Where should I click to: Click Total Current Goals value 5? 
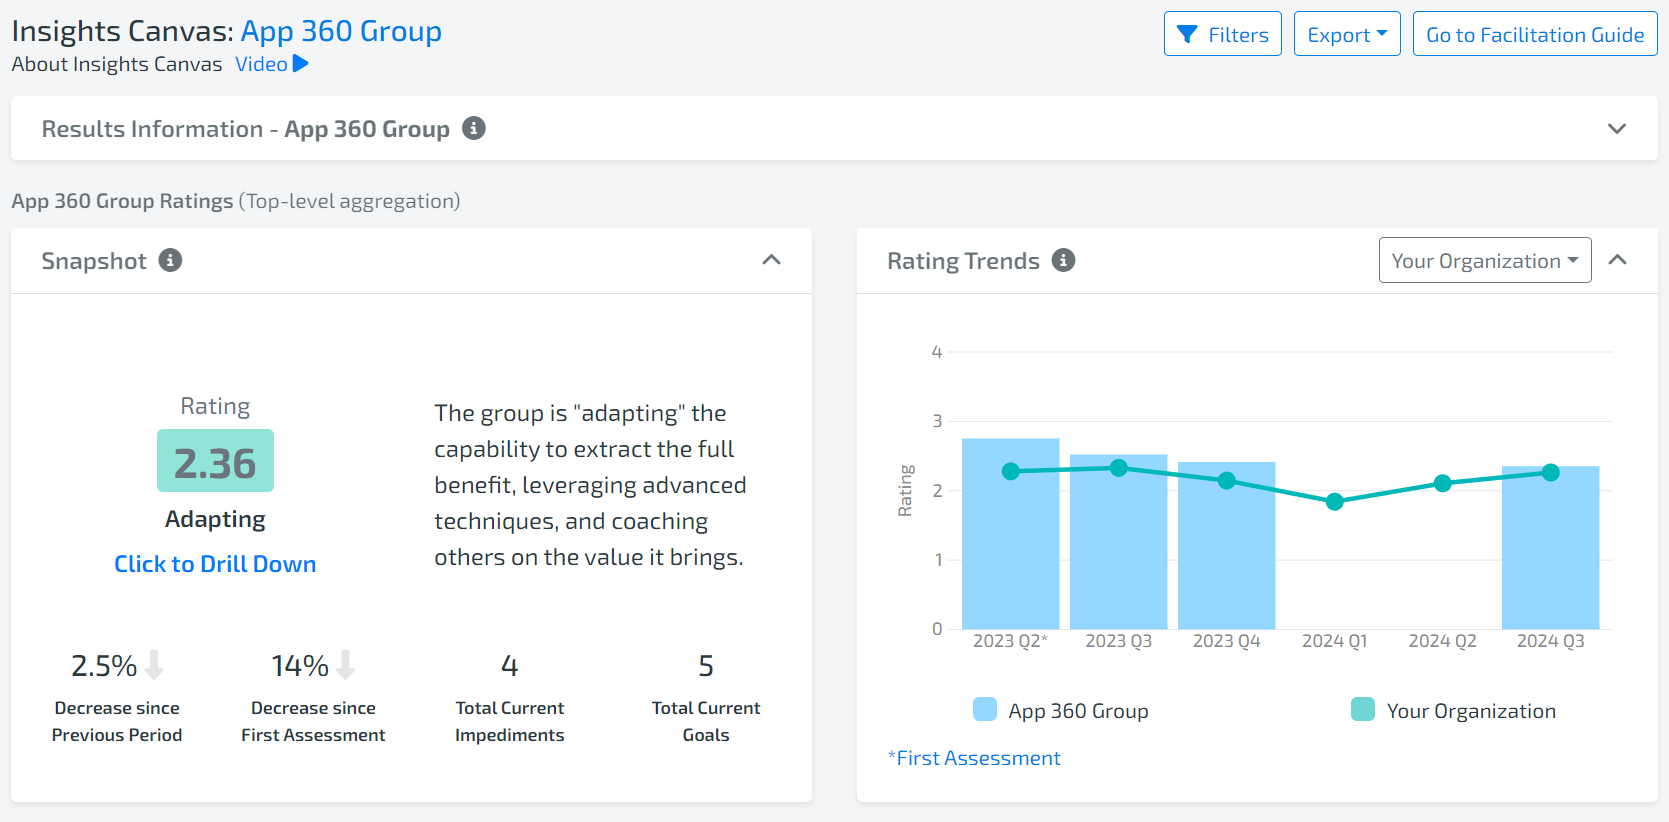706,666
